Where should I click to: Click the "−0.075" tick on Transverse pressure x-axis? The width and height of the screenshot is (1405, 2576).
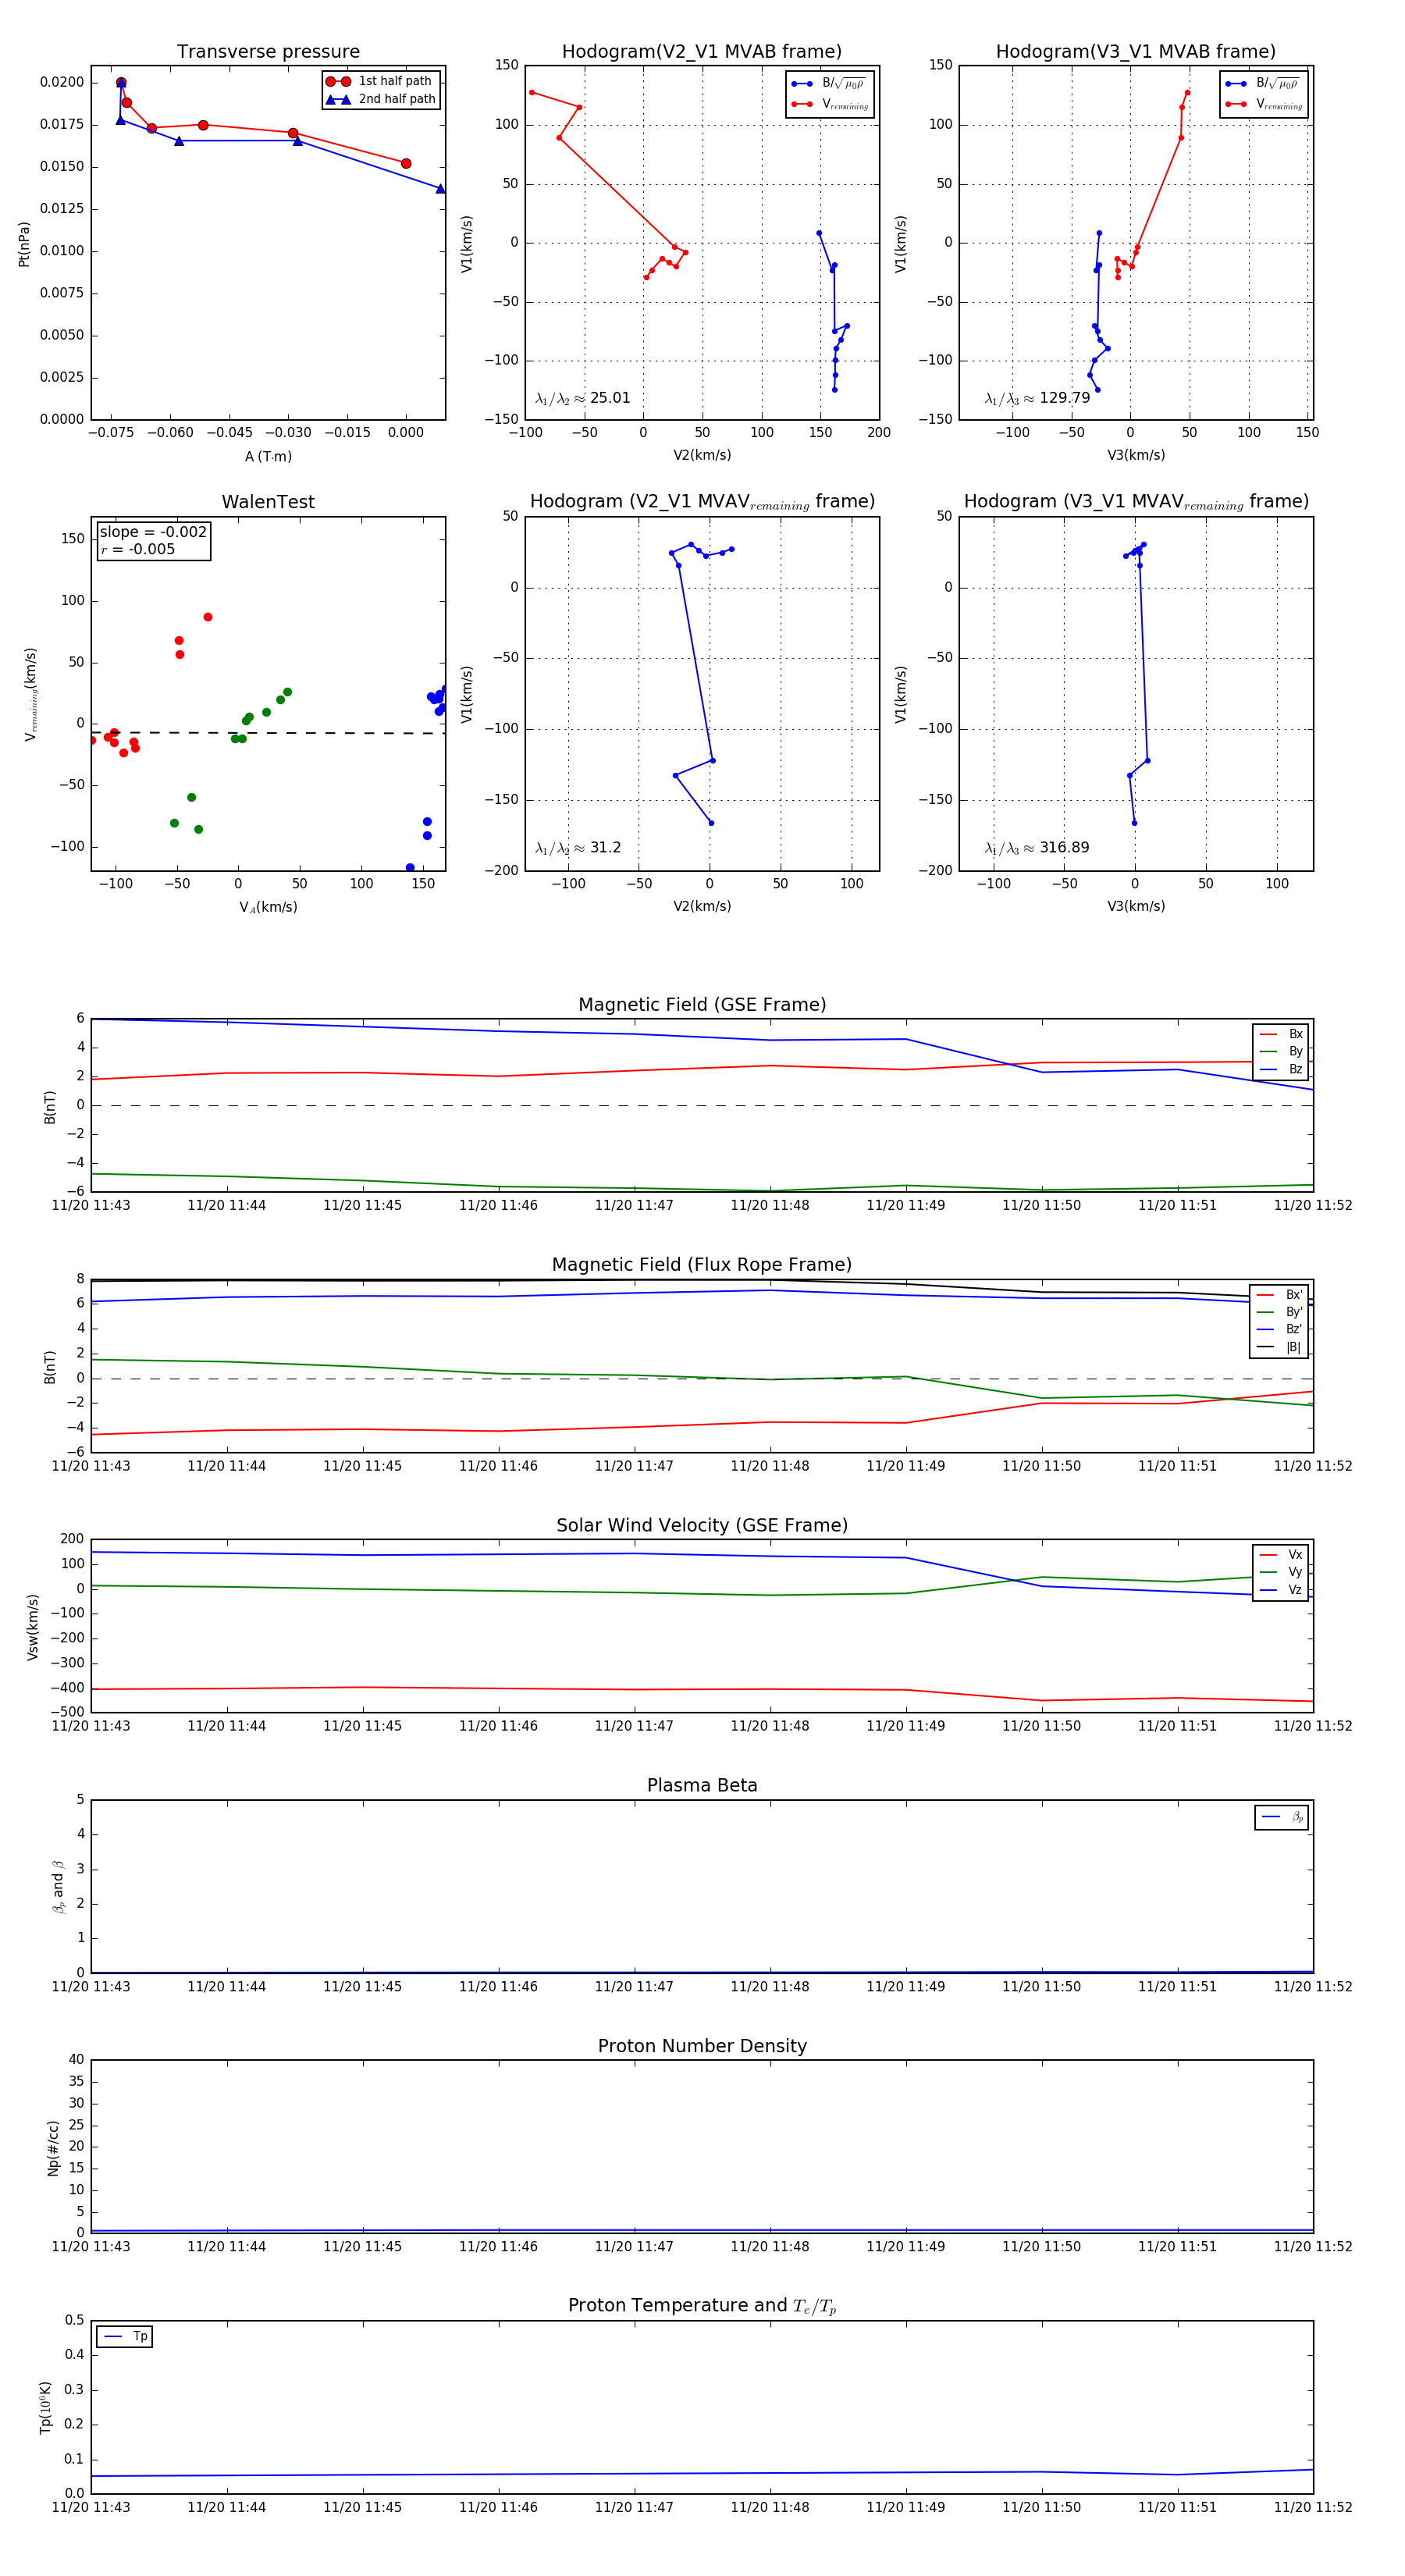(x=111, y=433)
